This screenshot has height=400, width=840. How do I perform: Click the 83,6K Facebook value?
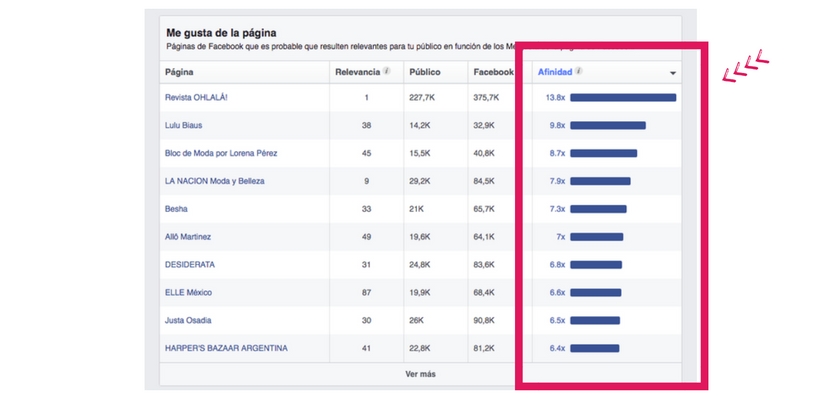coord(484,265)
